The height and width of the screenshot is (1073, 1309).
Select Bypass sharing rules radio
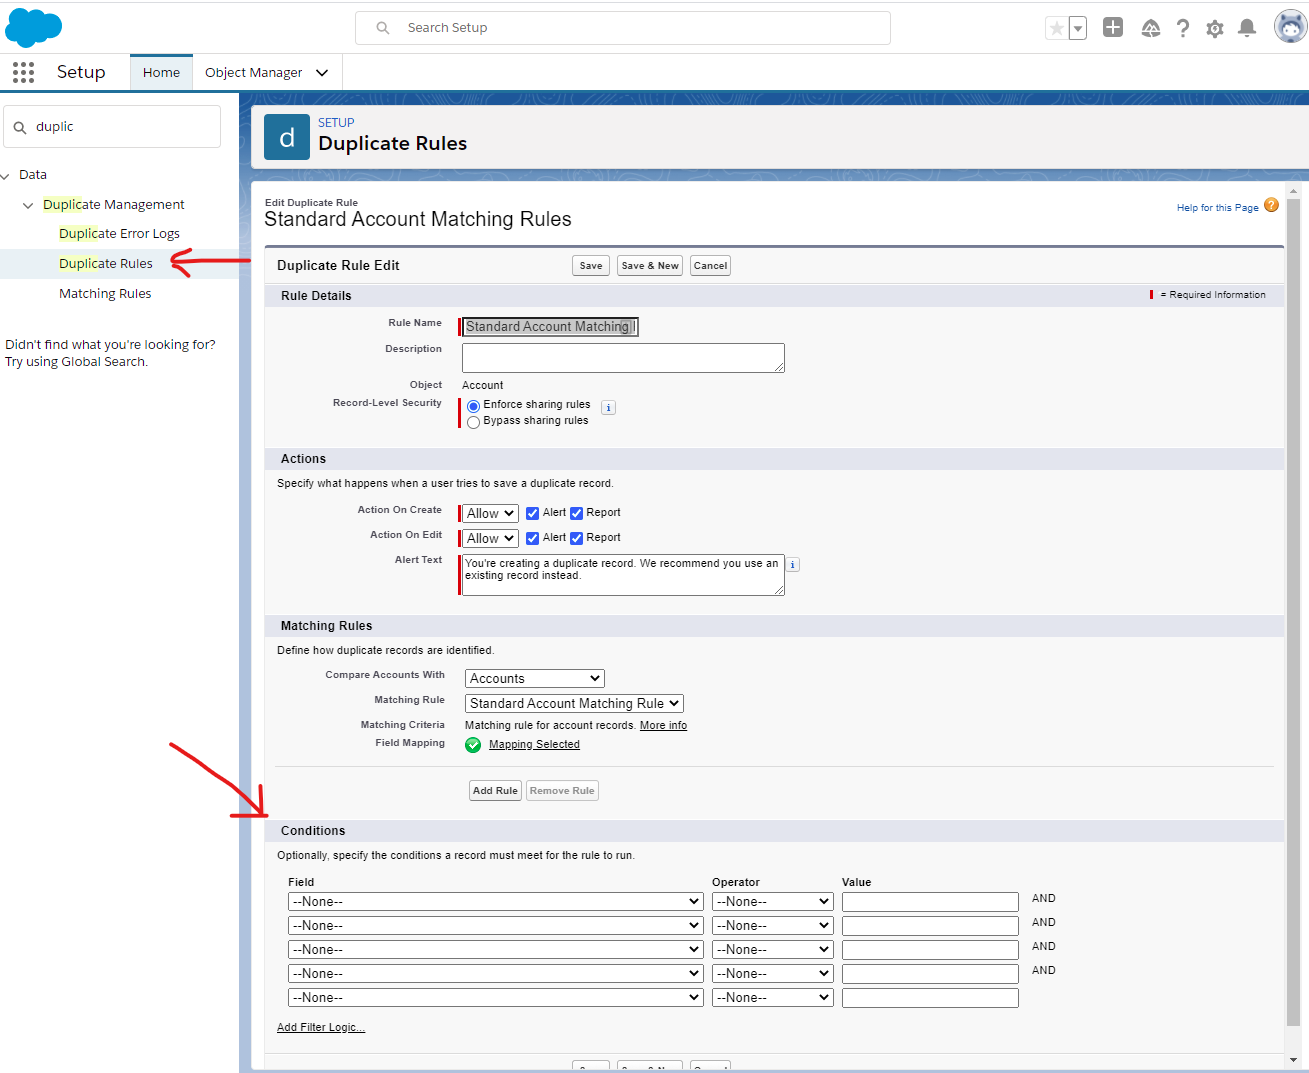[x=473, y=422]
